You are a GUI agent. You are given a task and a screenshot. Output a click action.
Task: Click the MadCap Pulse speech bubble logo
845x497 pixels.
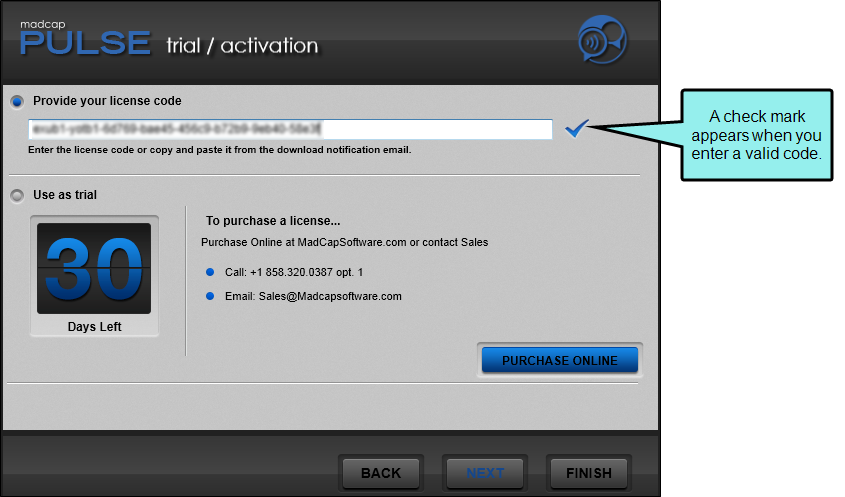[602, 42]
